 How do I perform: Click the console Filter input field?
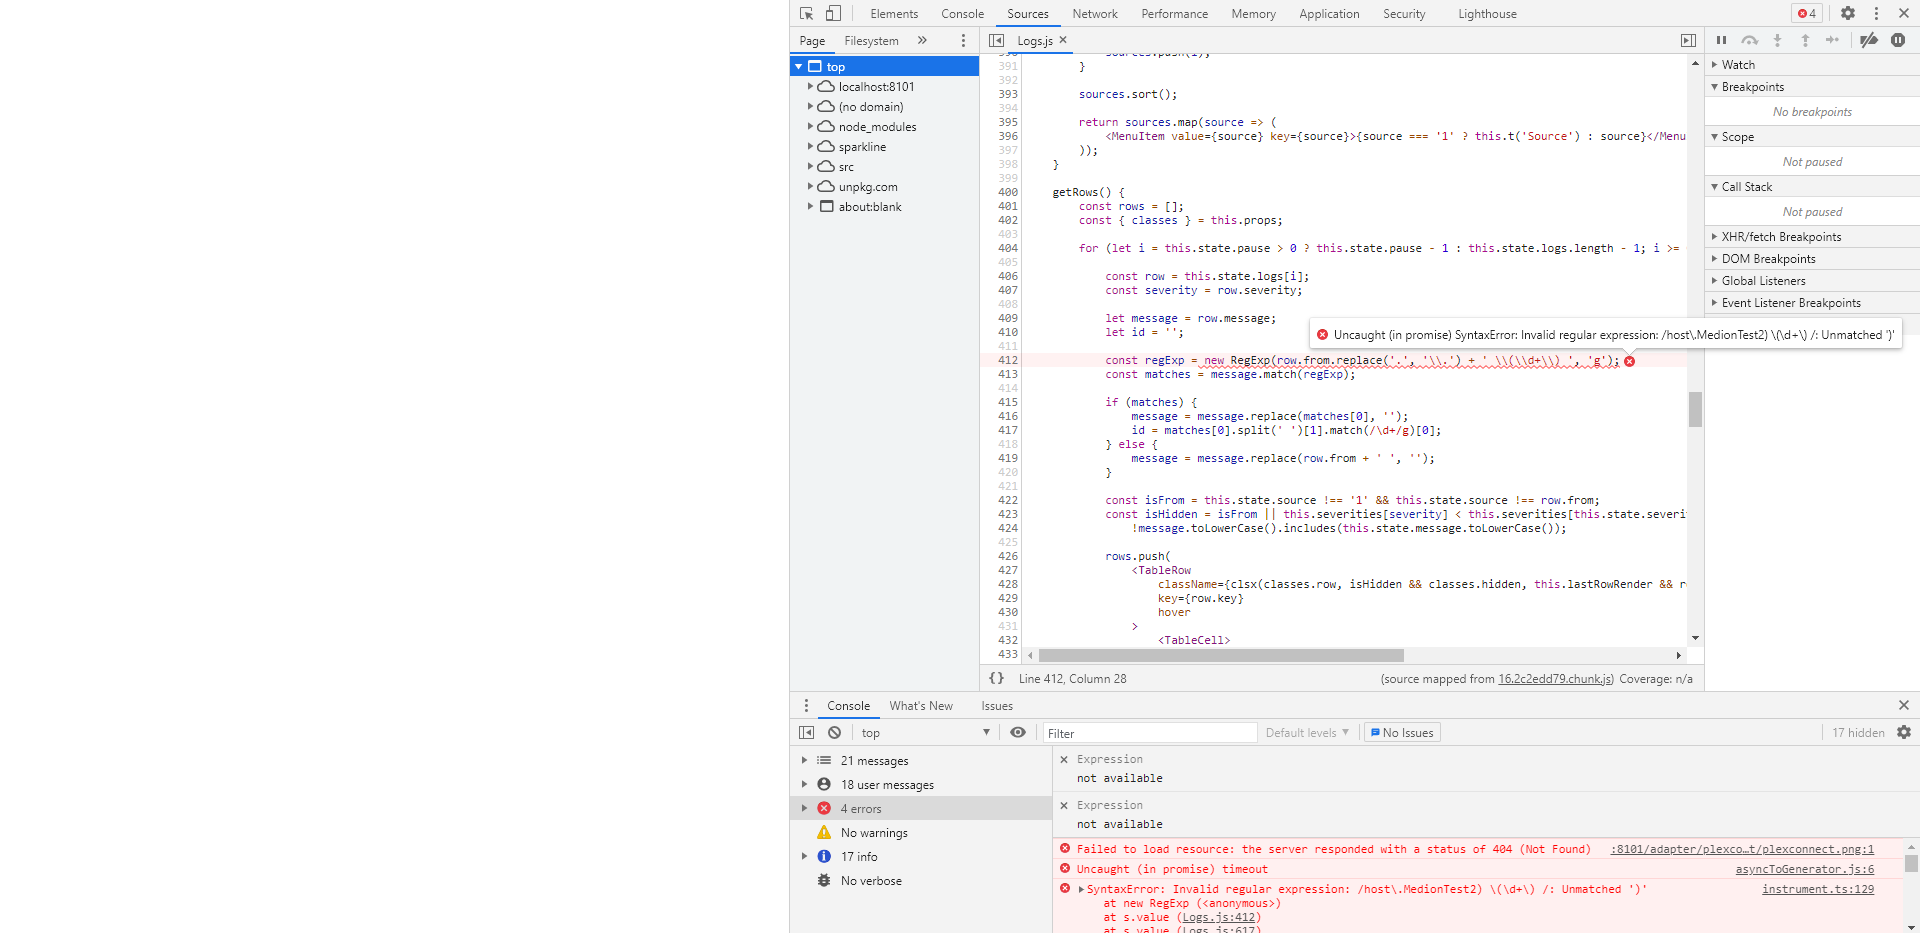click(x=1150, y=733)
